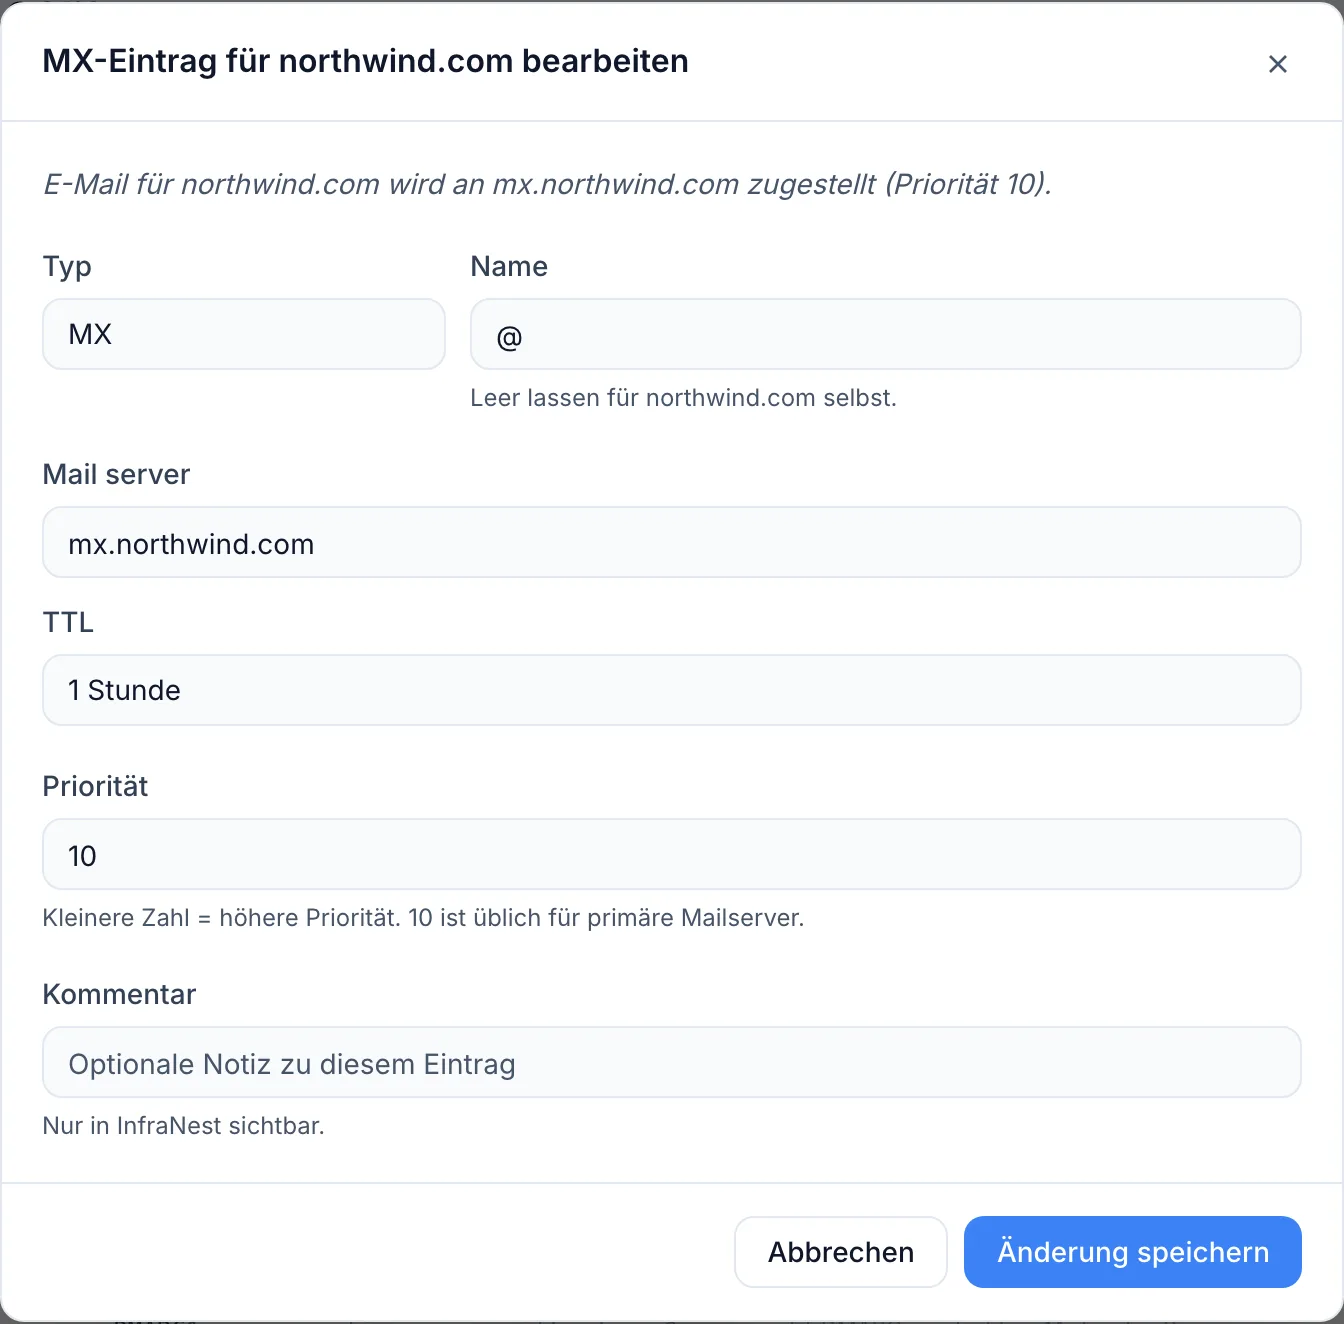The height and width of the screenshot is (1324, 1344).
Task: Cancel with the Abbrechen button
Action: pos(841,1252)
